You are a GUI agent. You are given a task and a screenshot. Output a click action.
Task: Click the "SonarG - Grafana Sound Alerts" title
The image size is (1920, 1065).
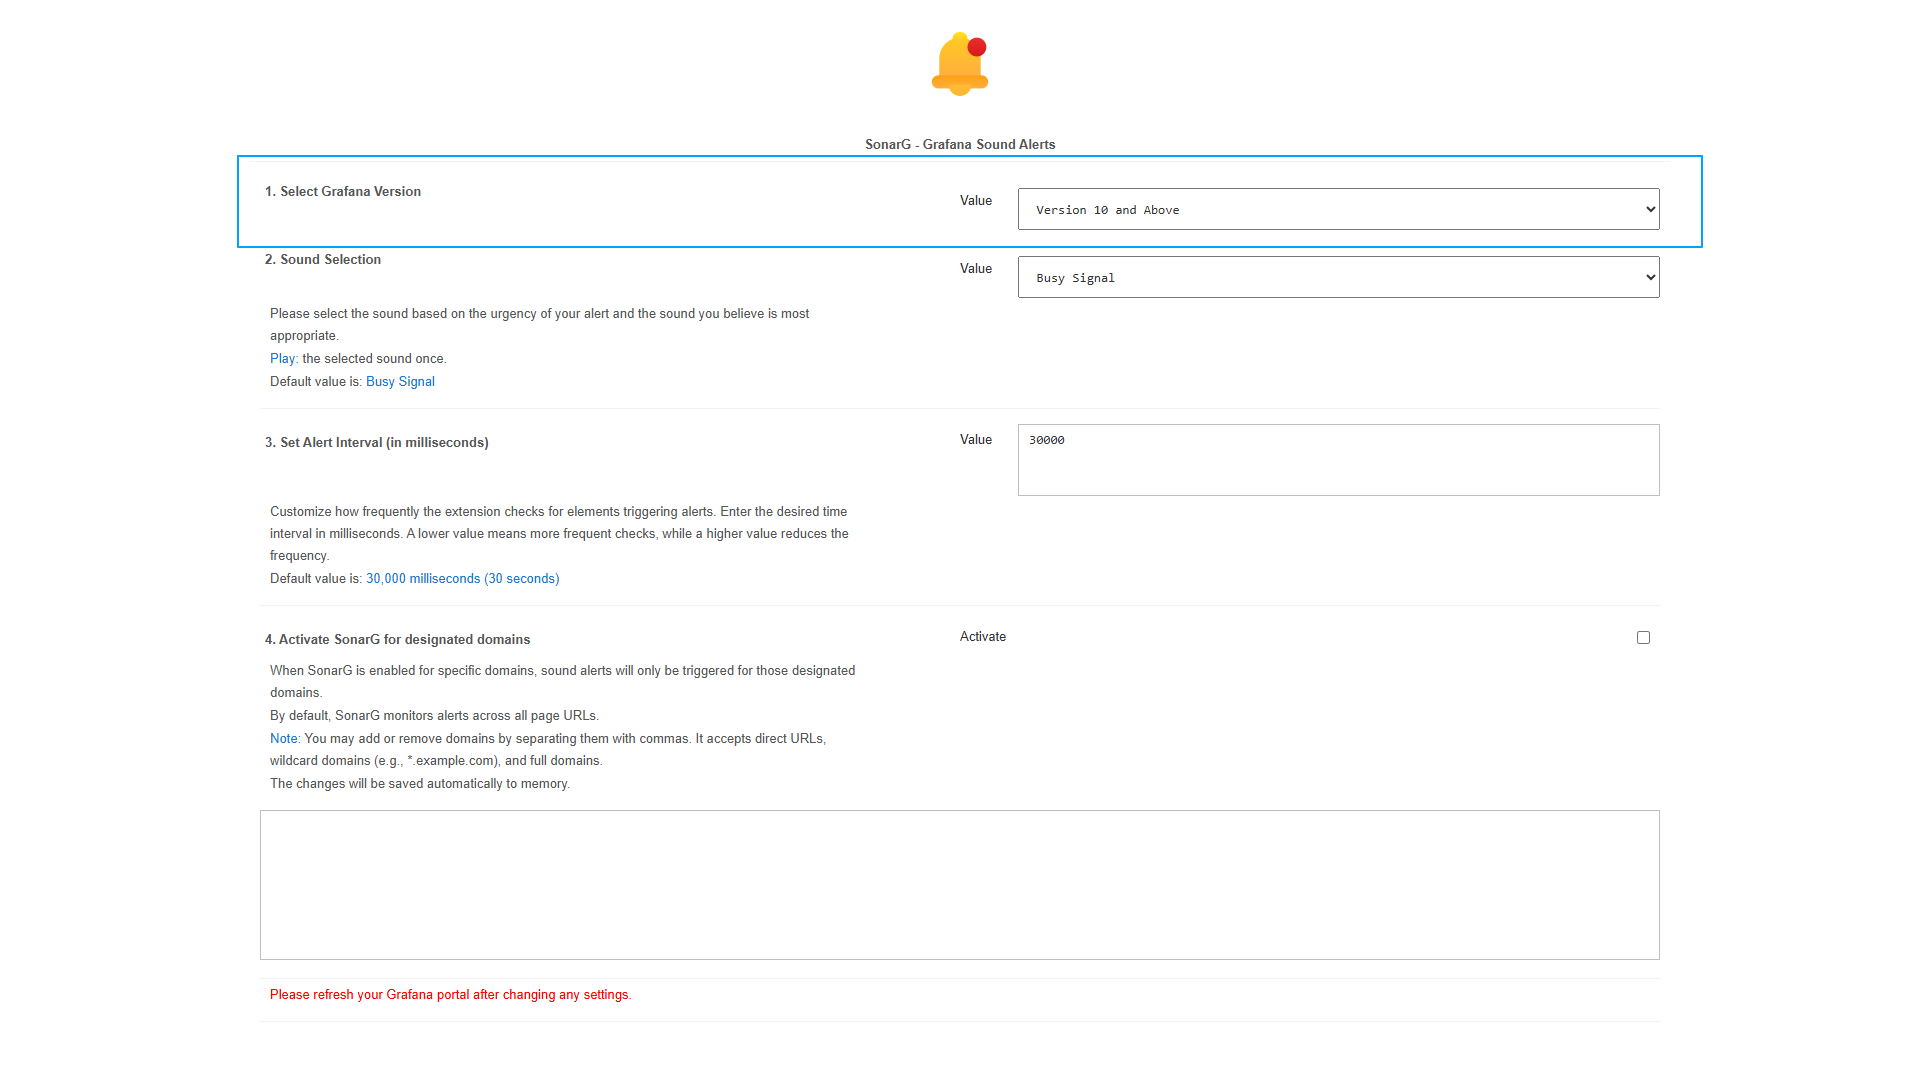pyautogui.click(x=959, y=145)
